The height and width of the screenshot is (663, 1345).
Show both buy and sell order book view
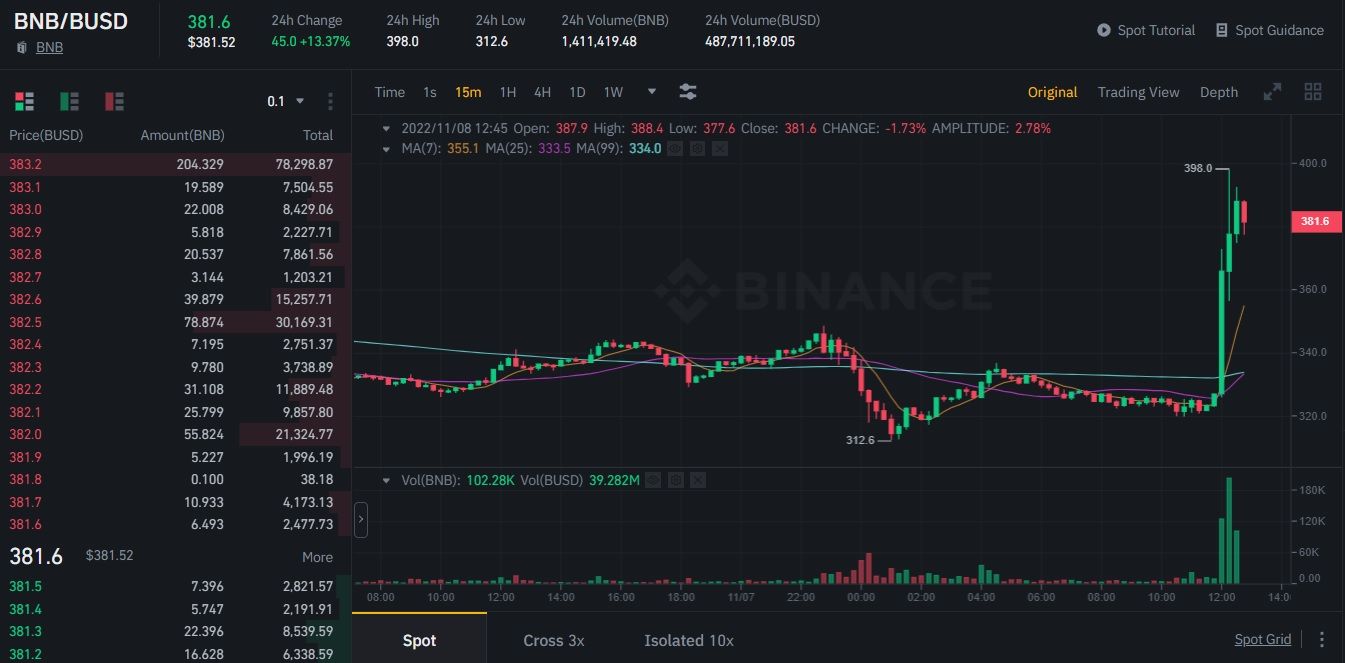click(25, 101)
